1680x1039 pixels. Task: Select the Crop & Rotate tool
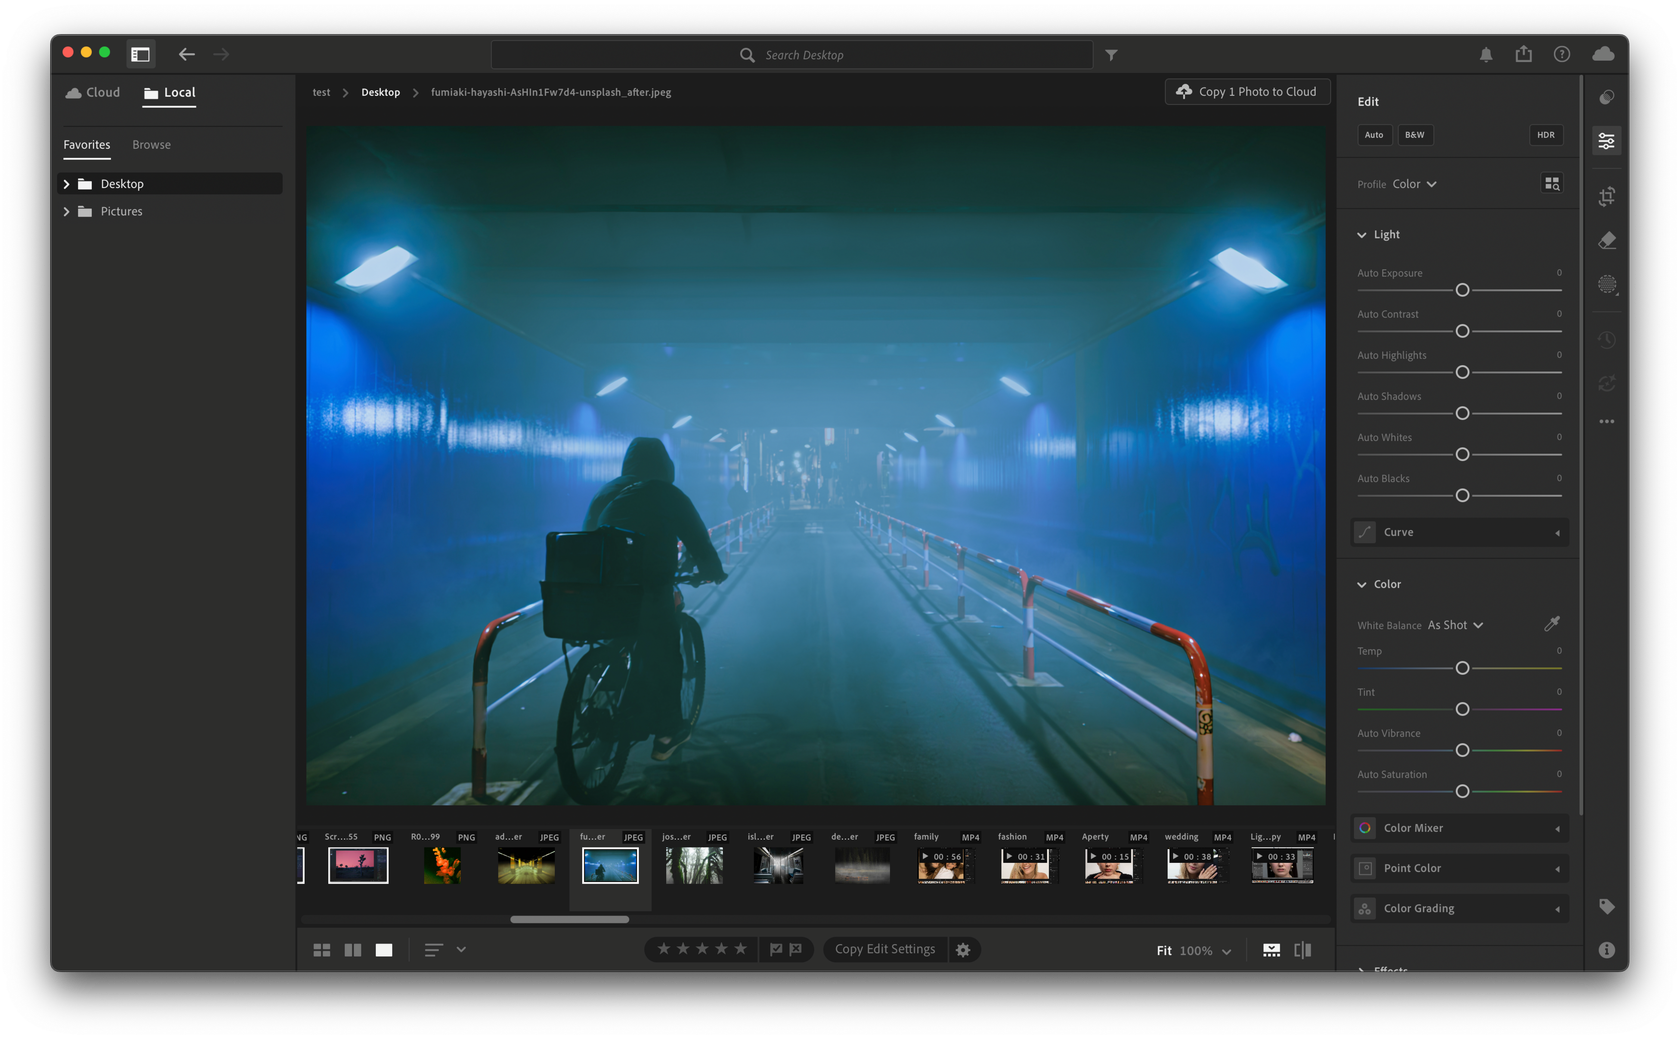(x=1607, y=197)
